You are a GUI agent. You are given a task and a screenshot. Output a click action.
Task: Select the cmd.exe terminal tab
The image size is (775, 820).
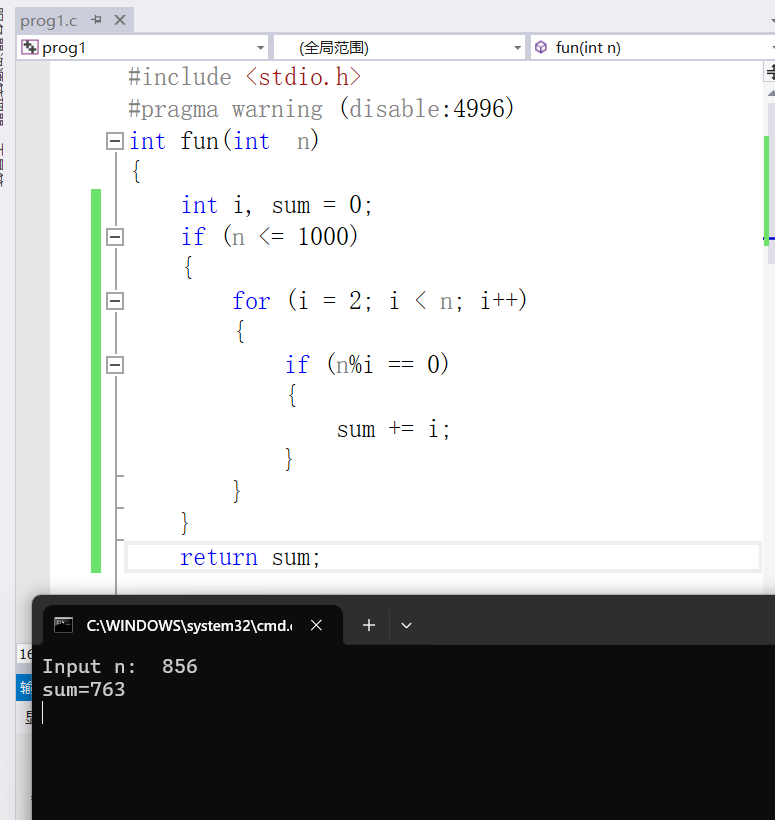tap(193, 625)
